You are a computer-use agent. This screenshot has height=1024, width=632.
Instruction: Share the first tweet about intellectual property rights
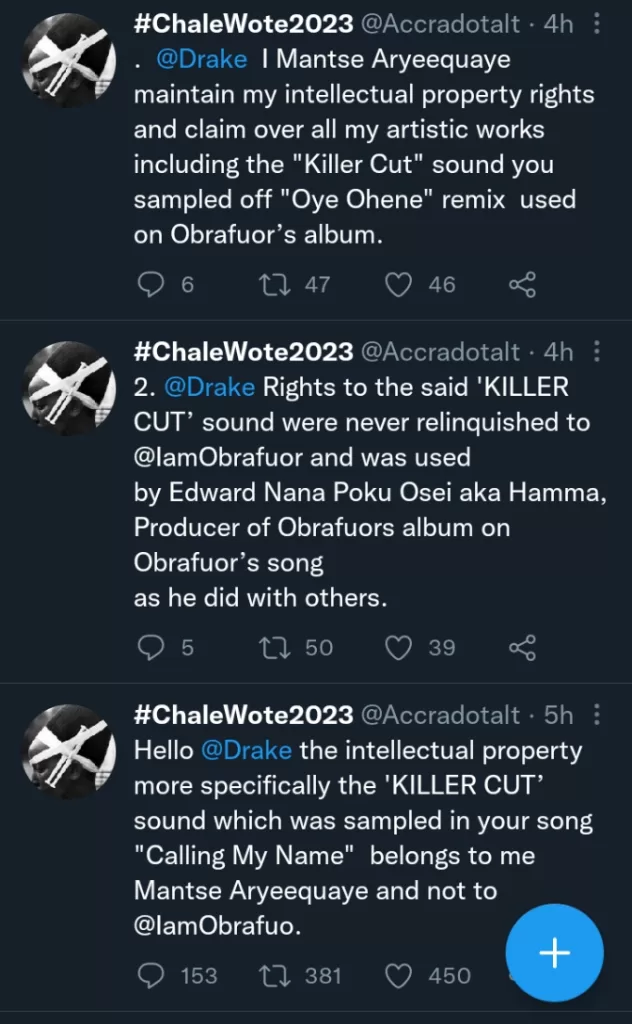pyautogui.click(x=522, y=285)
